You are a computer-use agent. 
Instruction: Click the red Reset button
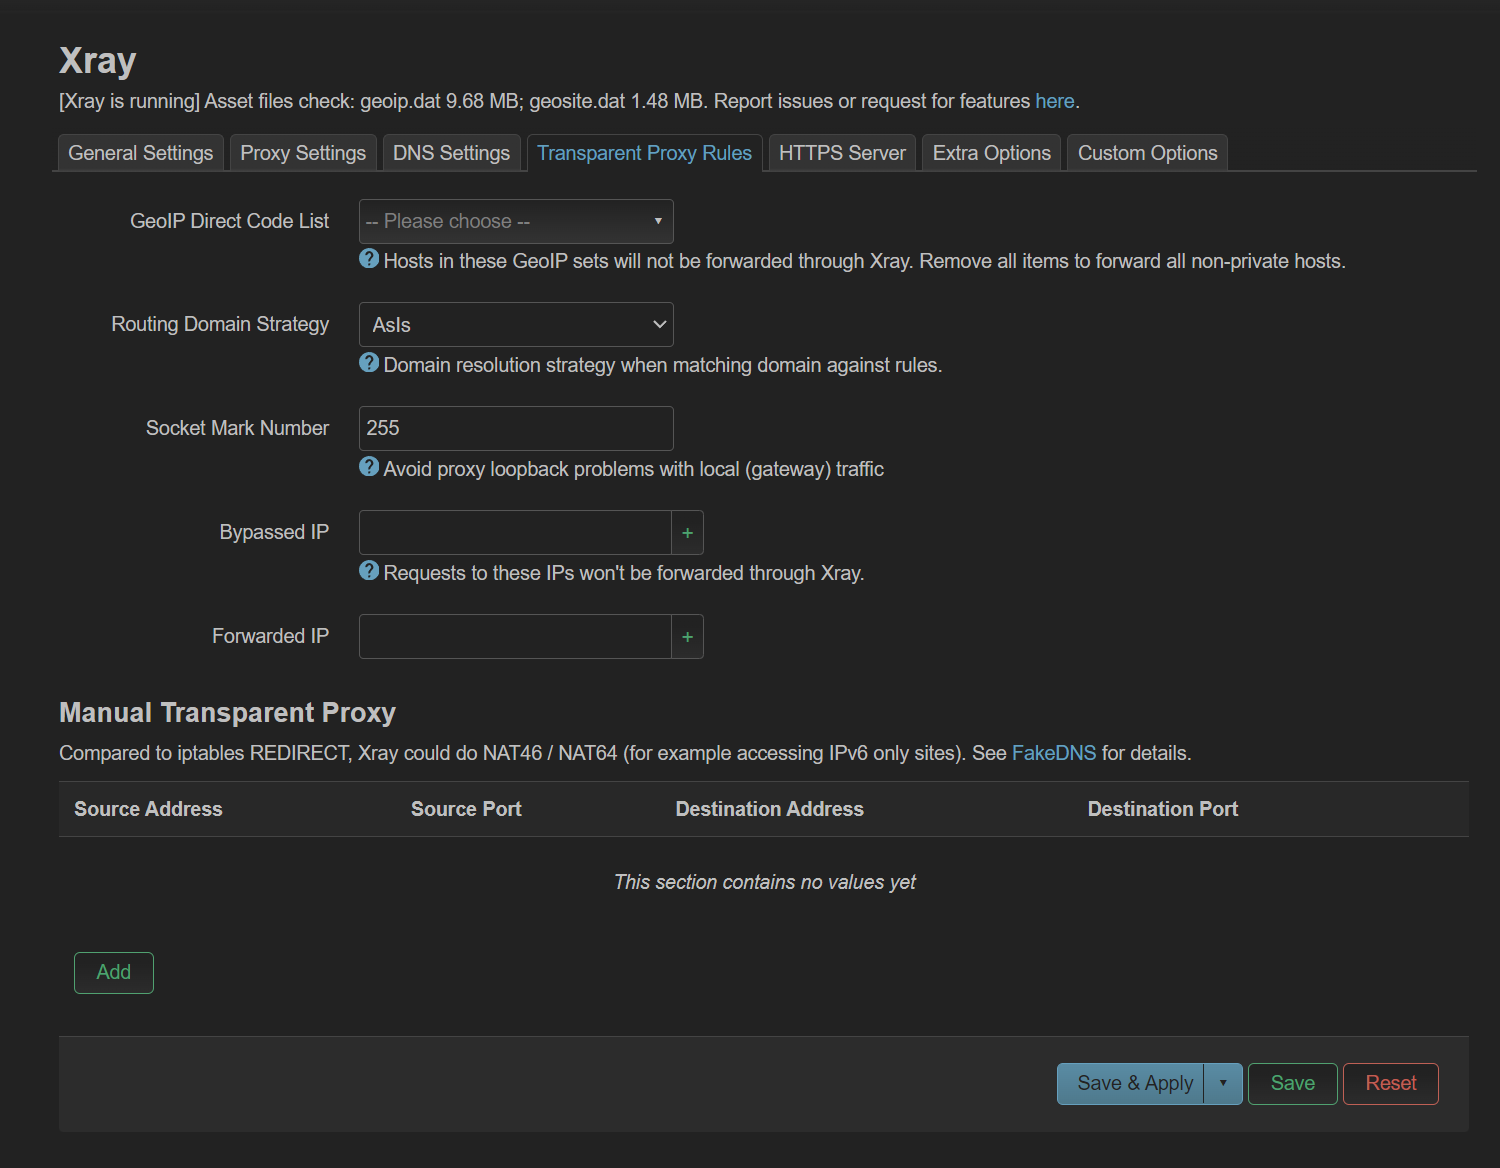pos(1391,1084)
